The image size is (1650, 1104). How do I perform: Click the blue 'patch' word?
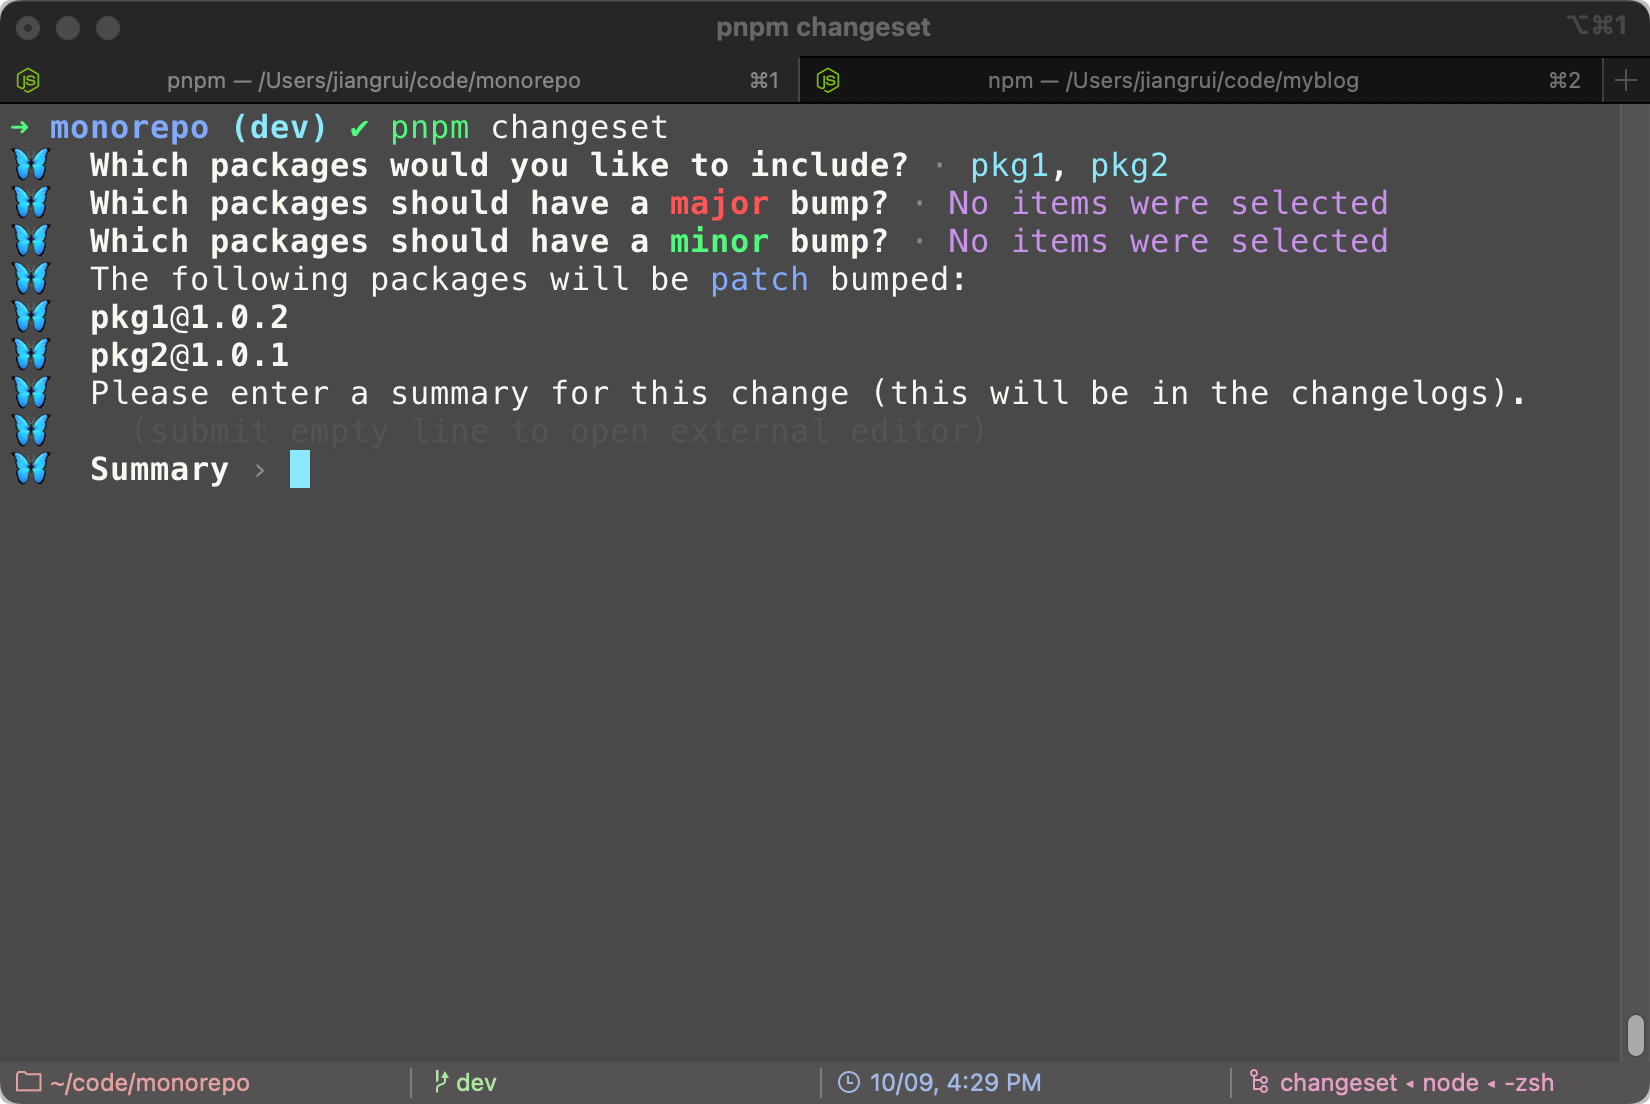[759, 280]
